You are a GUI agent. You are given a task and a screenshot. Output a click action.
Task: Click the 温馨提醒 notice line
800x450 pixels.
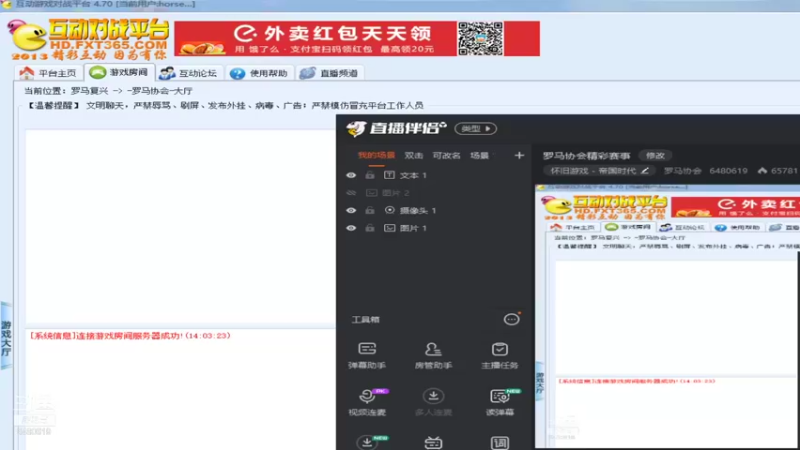224,106
